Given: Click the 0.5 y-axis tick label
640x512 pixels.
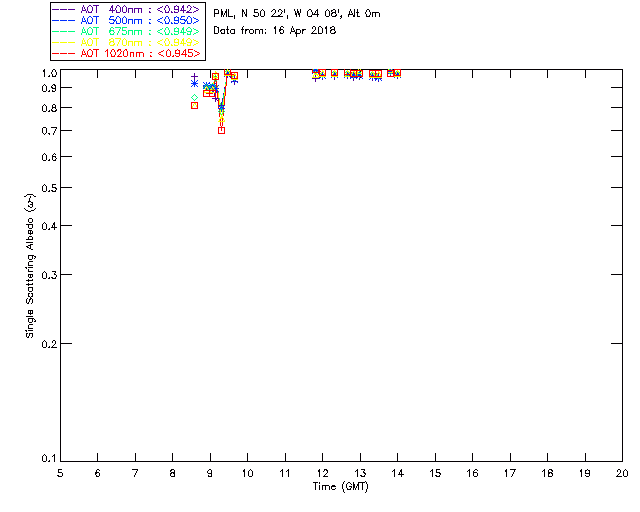Looking at the screenshot, I should point(49,188).
